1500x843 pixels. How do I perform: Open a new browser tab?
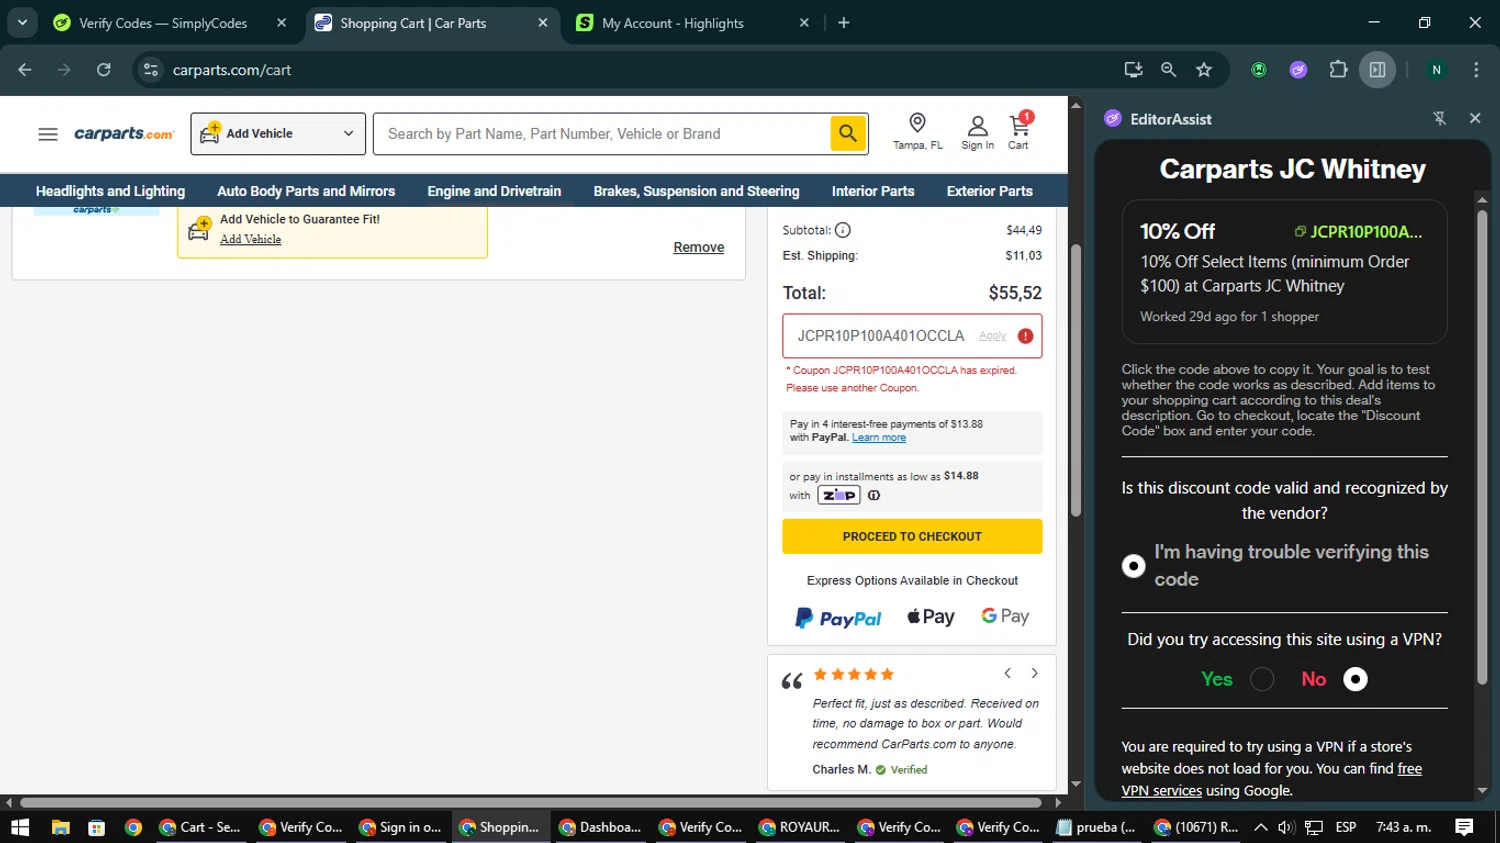pyautogui.click(x=844, y=22)
